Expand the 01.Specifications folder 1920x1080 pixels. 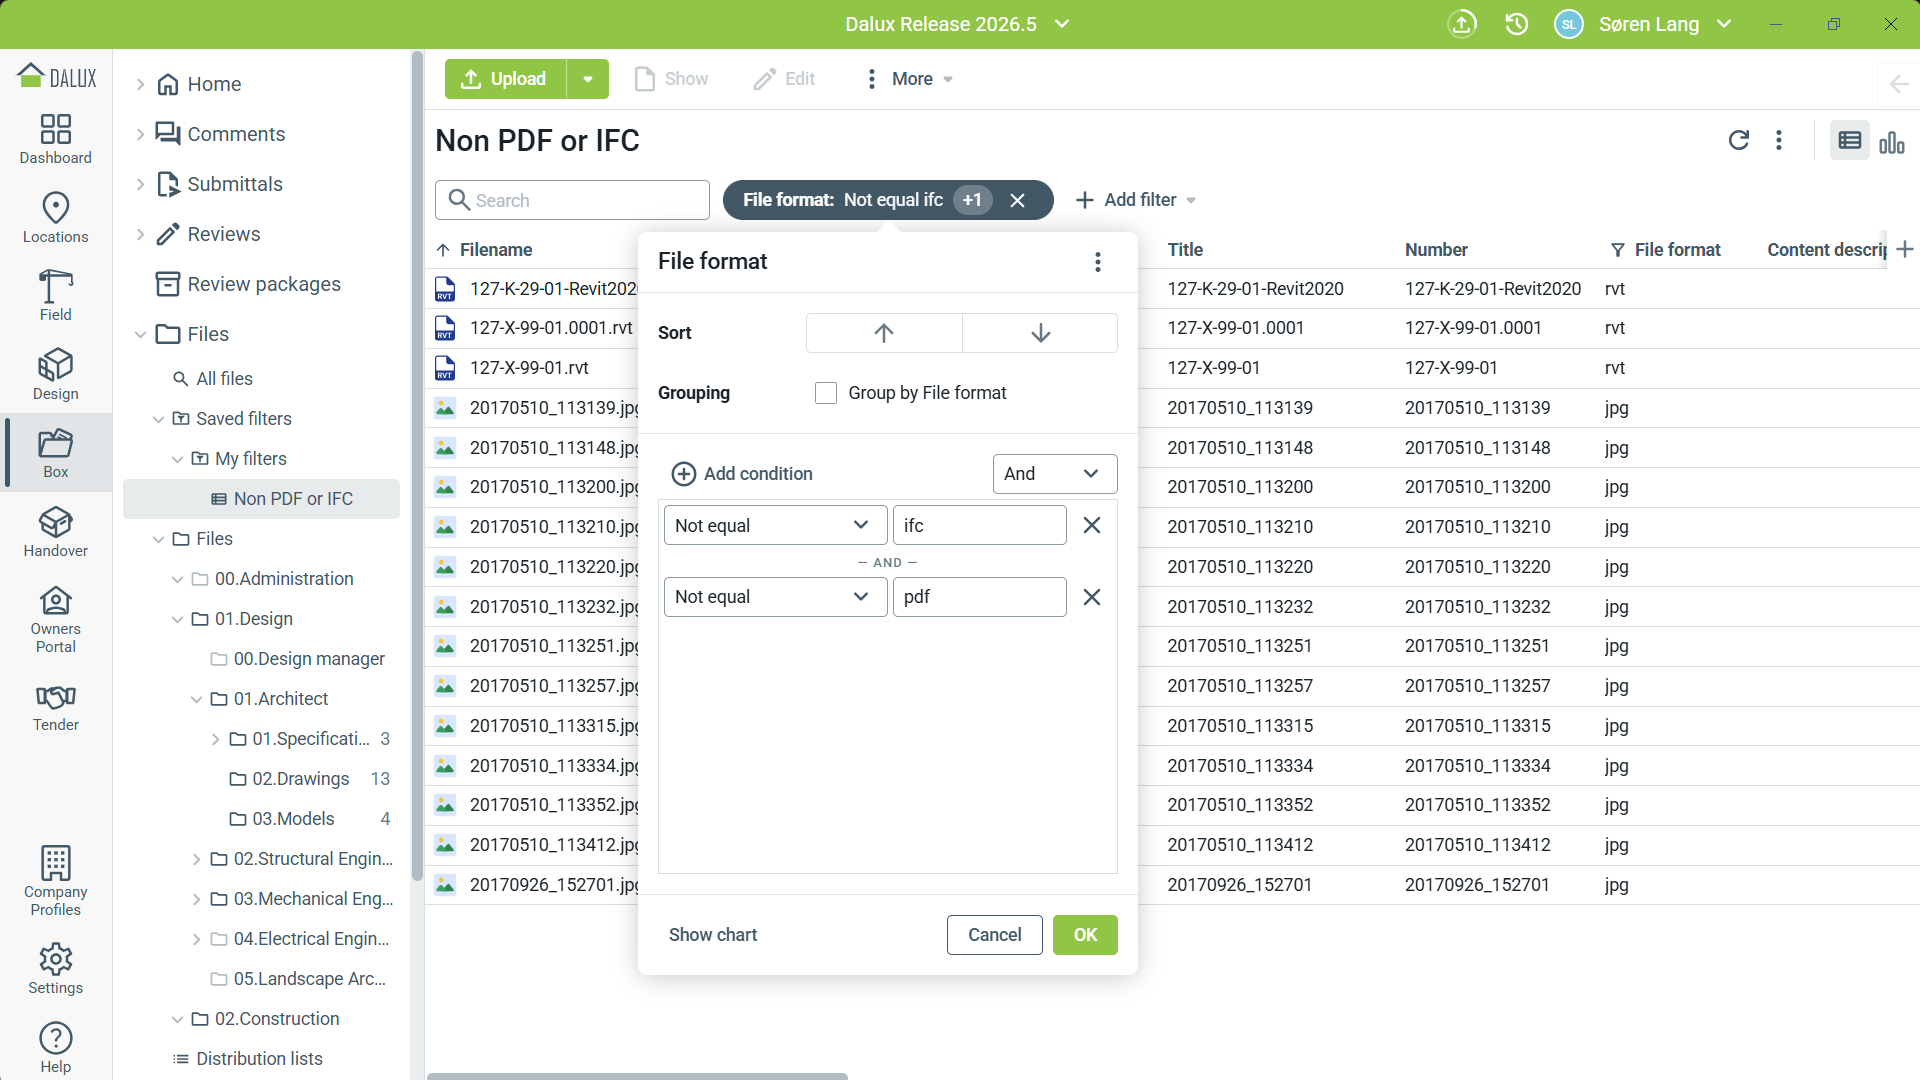point(215,739)
